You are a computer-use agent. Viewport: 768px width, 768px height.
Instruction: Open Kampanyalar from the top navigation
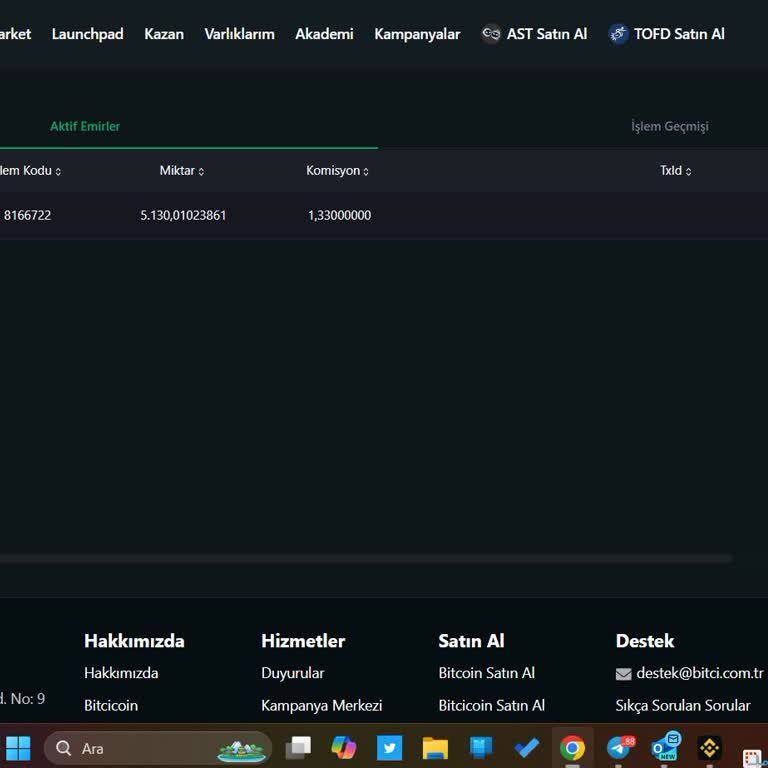[x=417, y=34]
